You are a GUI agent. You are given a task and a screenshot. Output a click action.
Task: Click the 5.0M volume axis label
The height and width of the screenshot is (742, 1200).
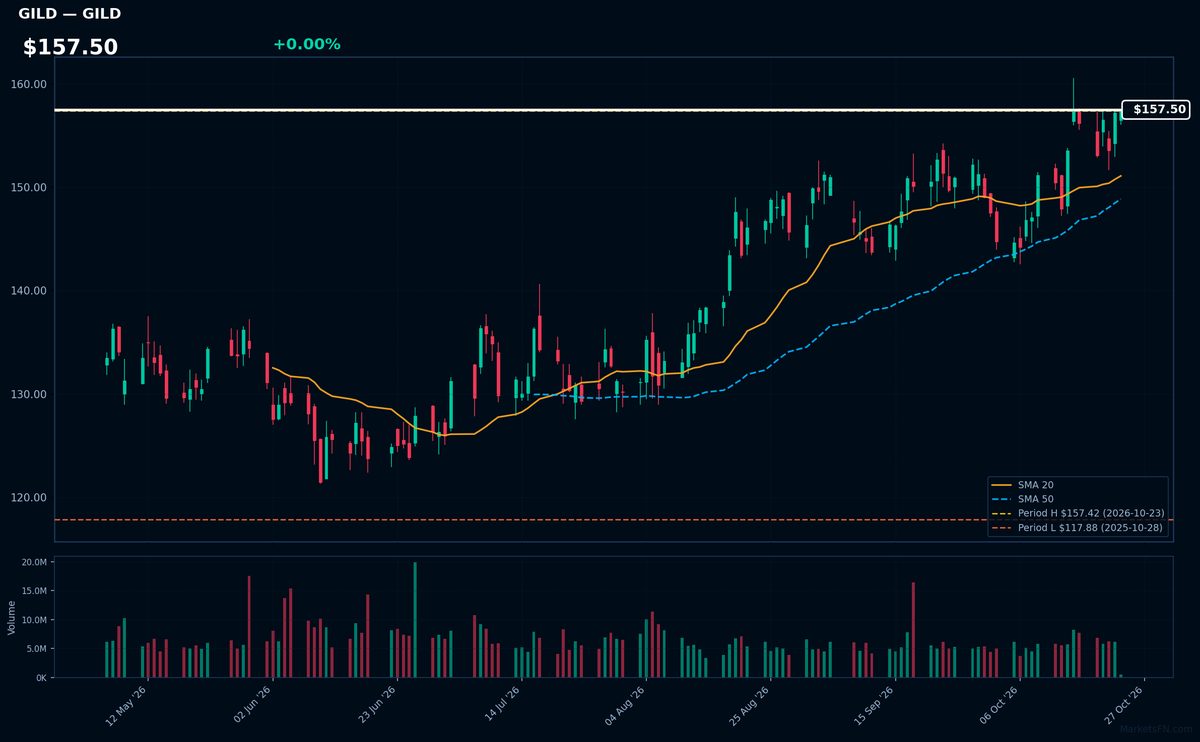point(36,649)
